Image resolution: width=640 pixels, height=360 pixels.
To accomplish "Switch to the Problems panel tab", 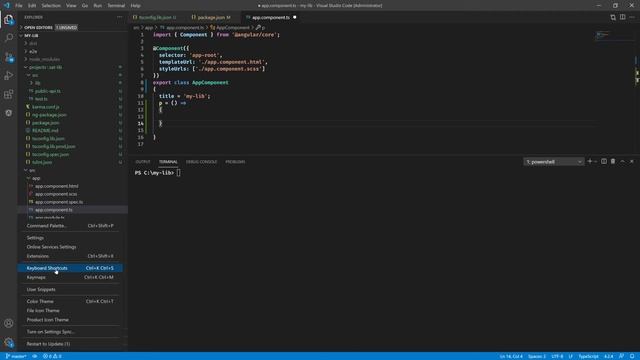I will click(235, 162).
